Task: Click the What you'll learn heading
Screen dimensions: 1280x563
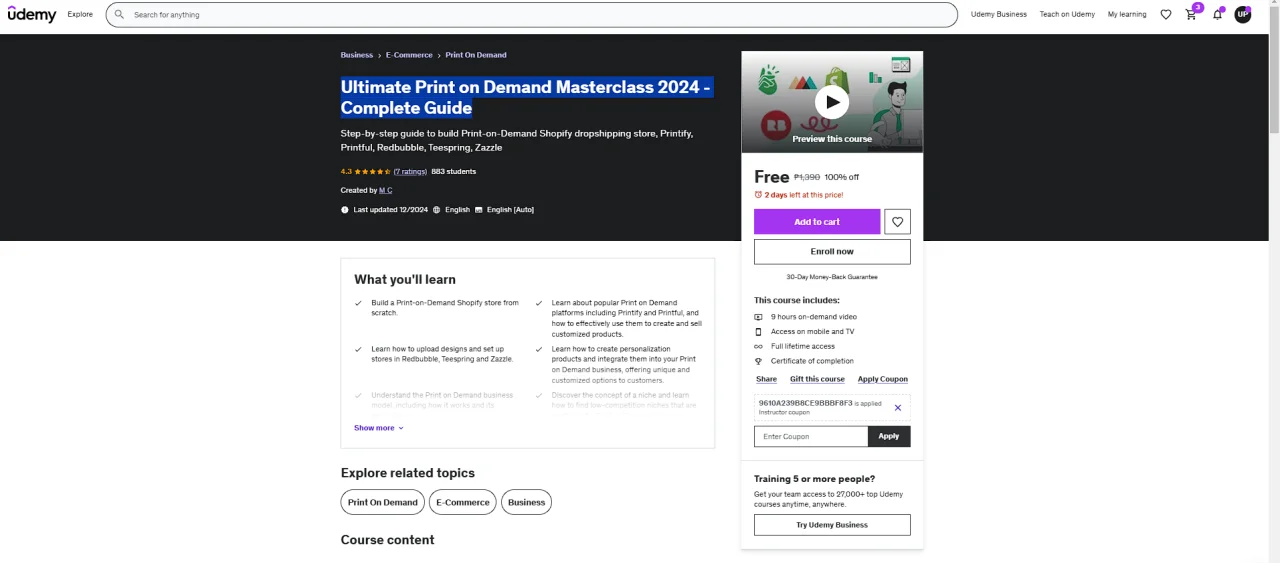Action: click(405, 280)
